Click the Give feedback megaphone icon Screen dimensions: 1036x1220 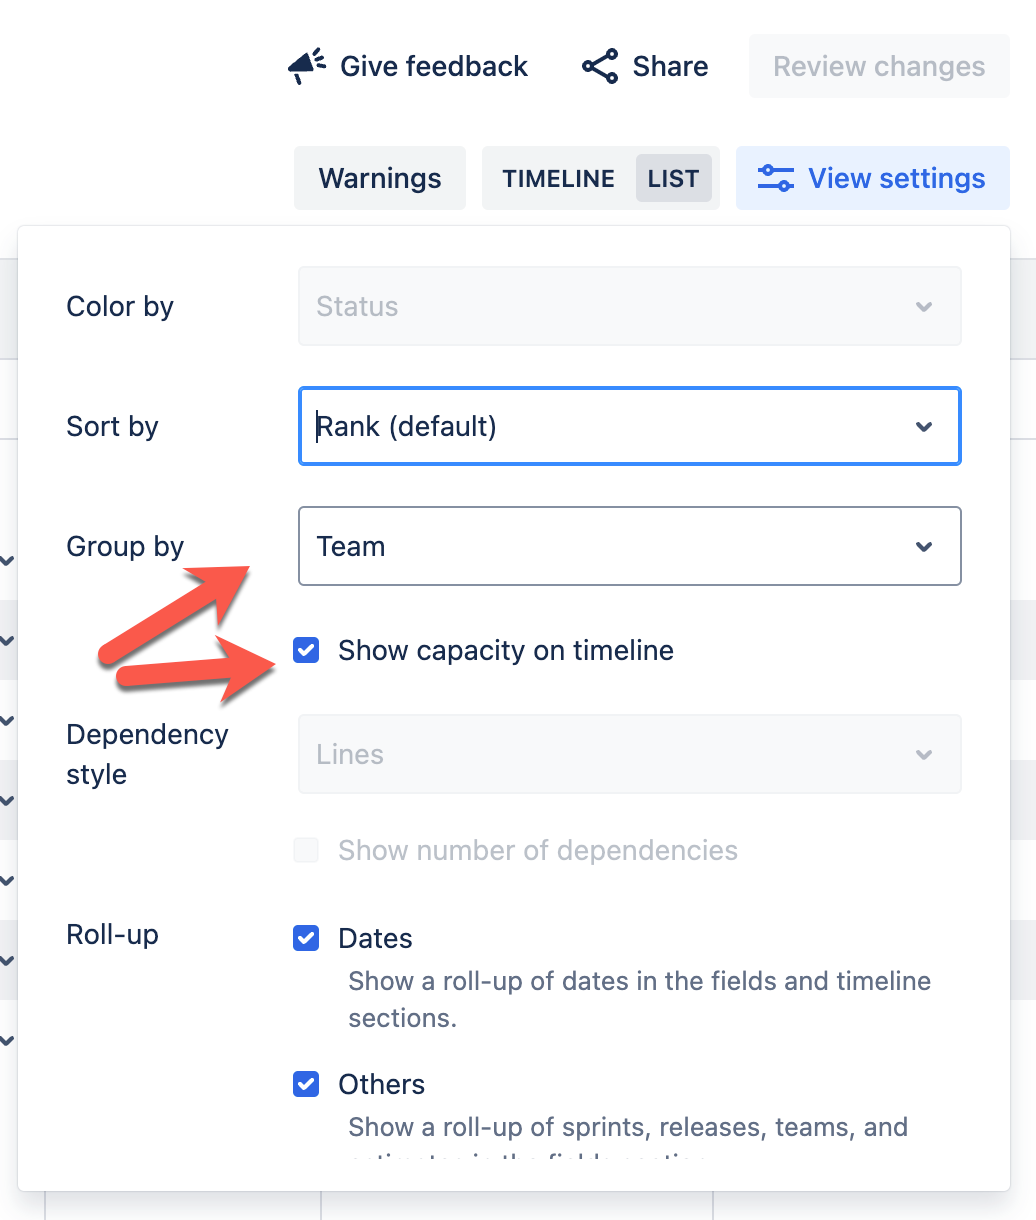coord(306,64)
